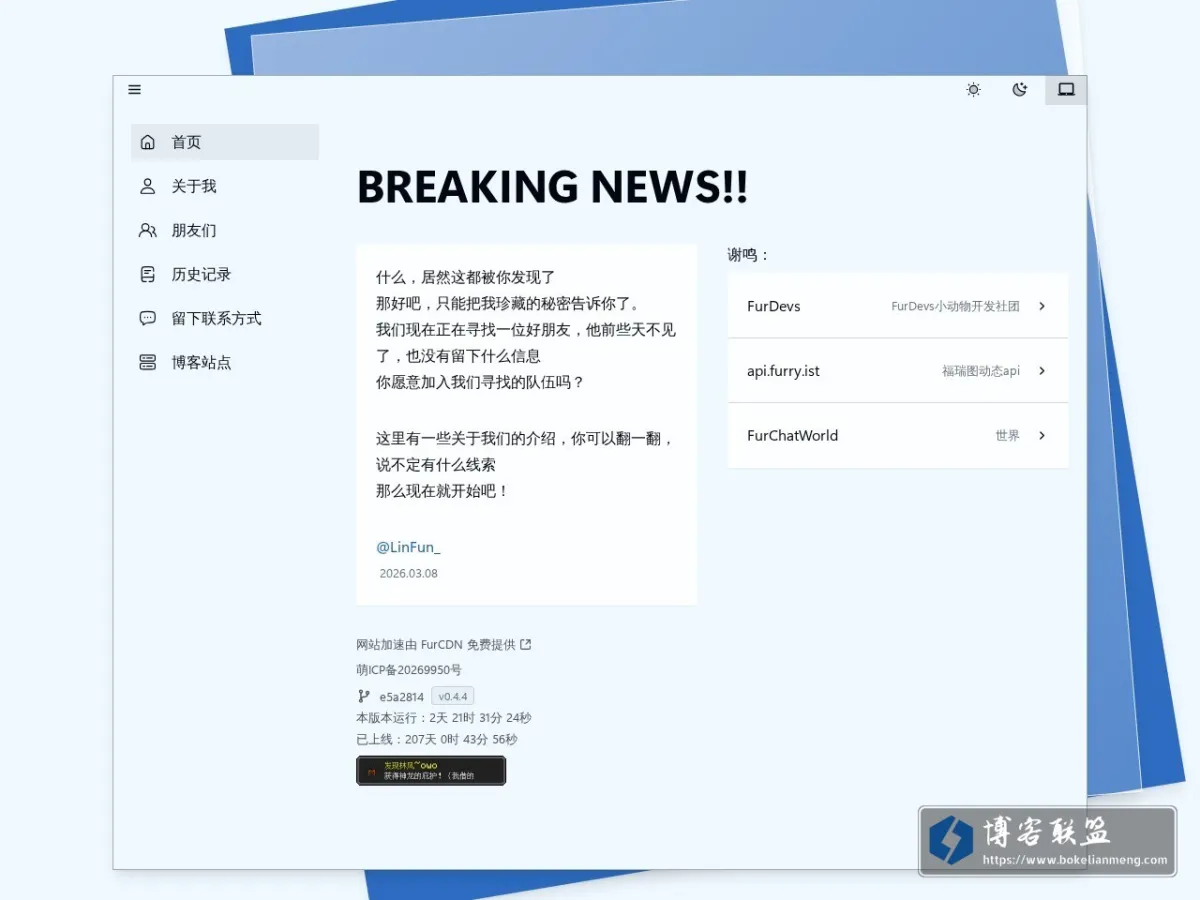Click the 本版本运行 uptime line

point(444,718)
